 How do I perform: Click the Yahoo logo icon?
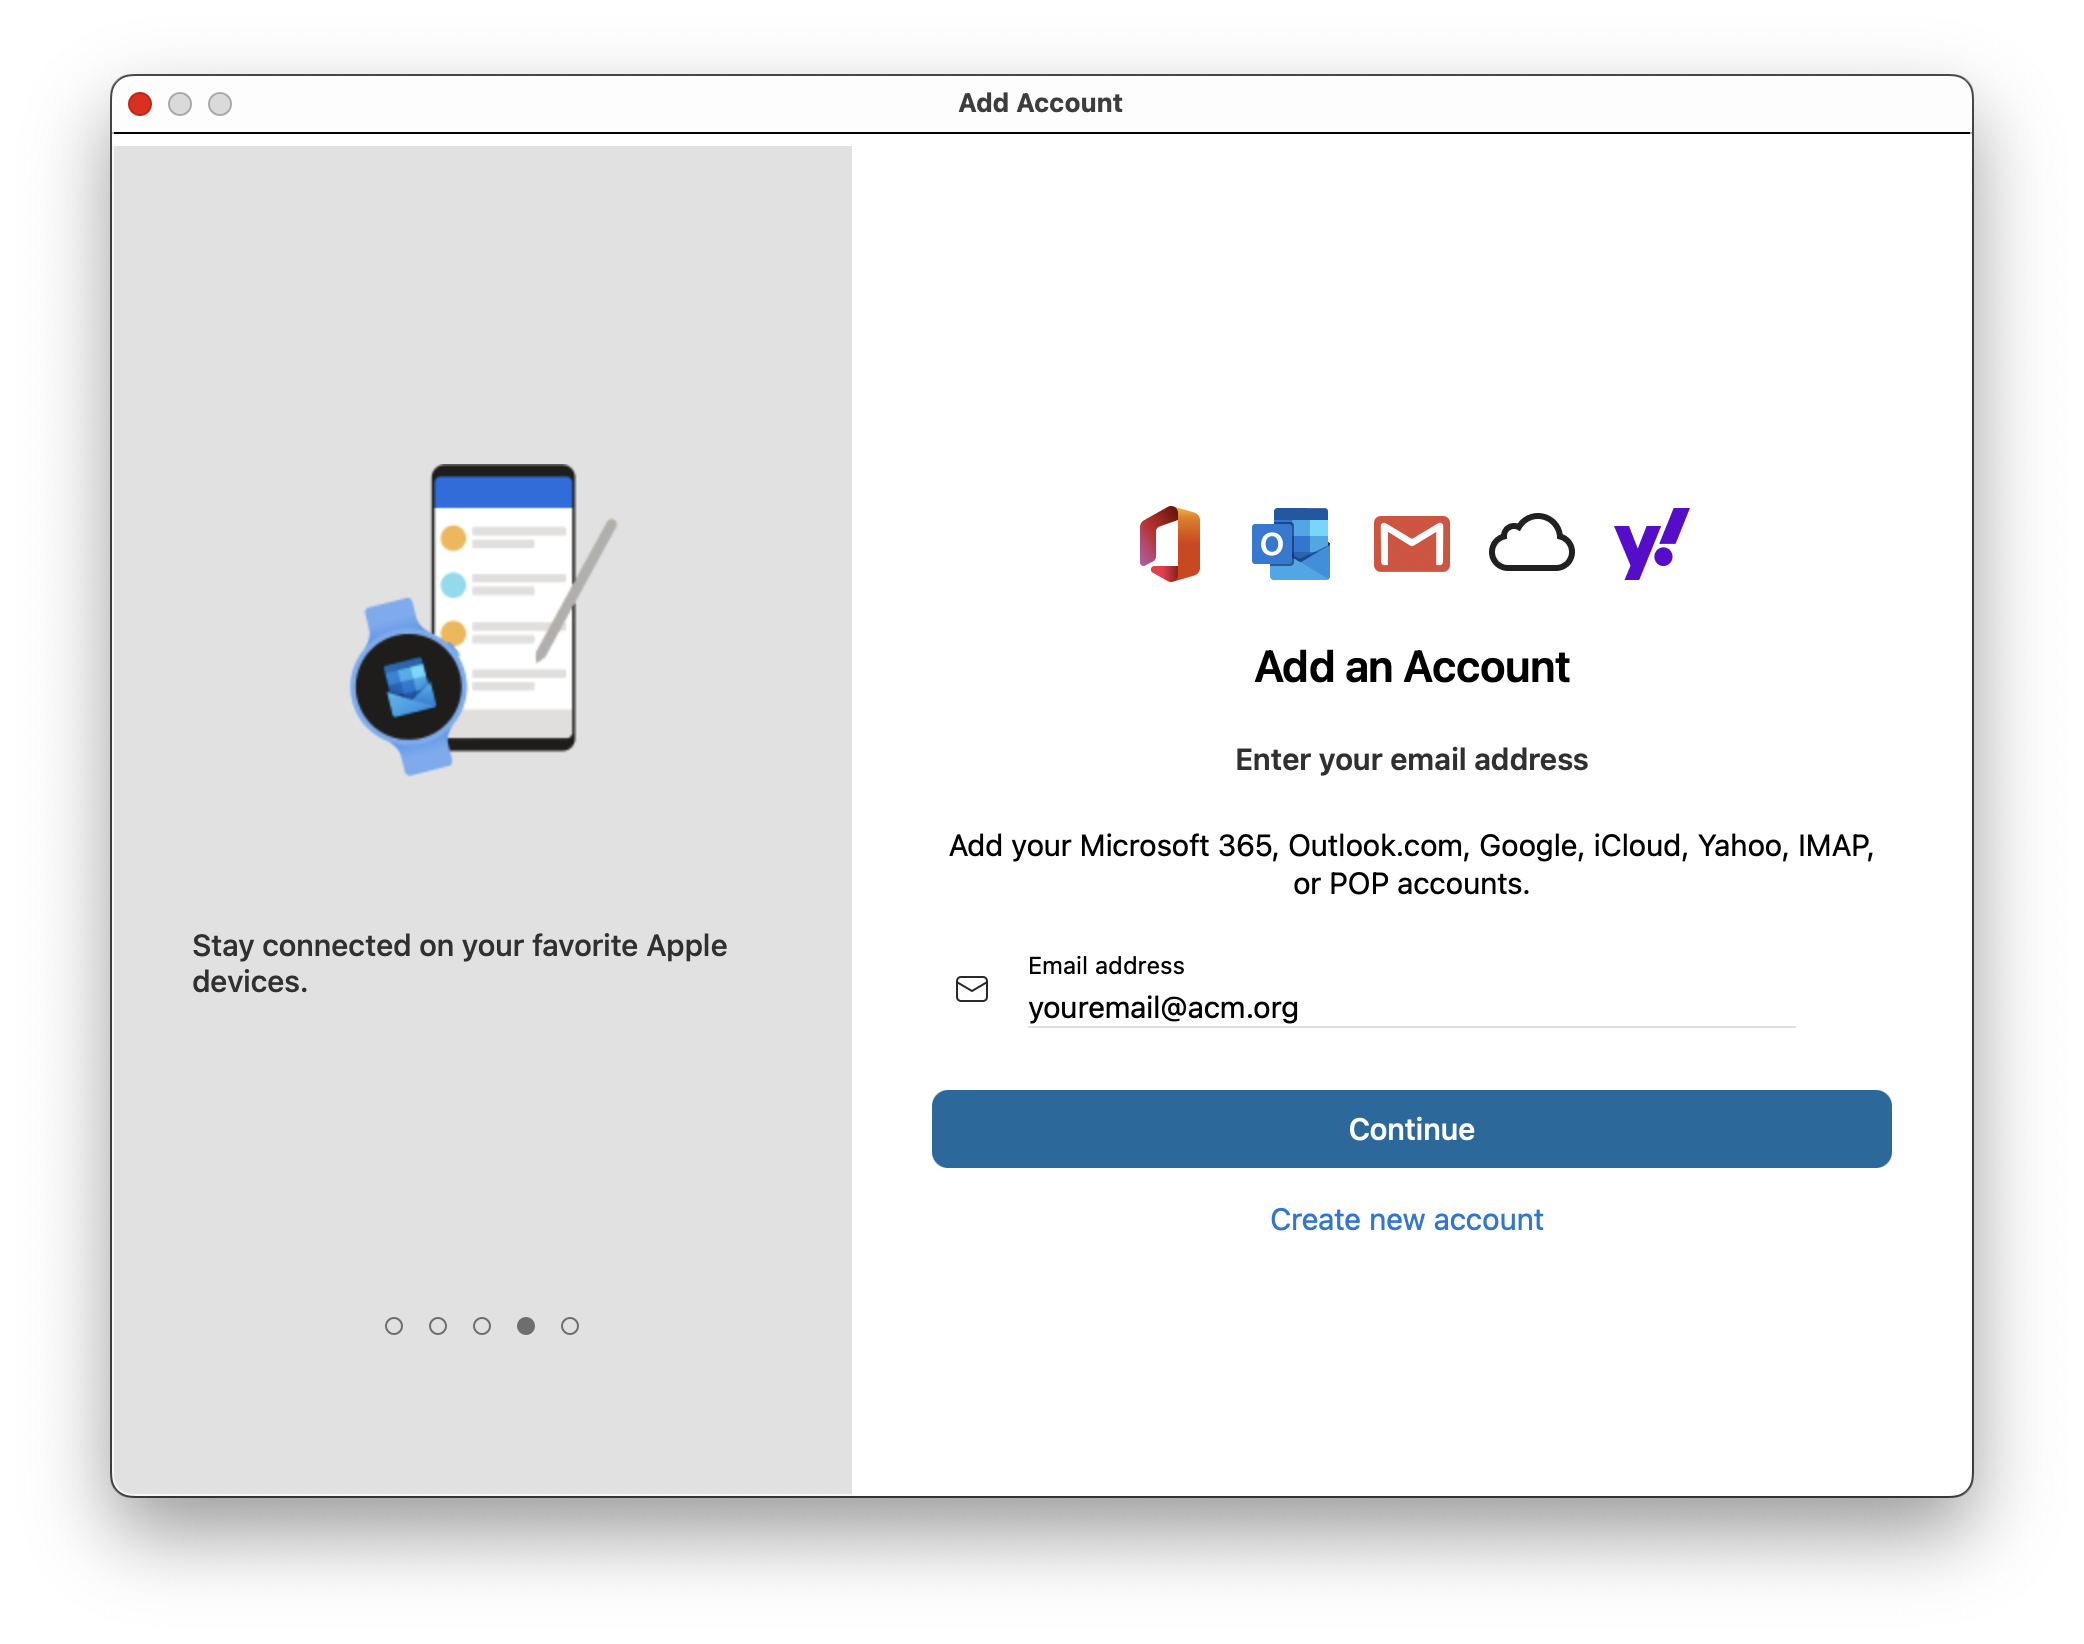(1651, 543)
